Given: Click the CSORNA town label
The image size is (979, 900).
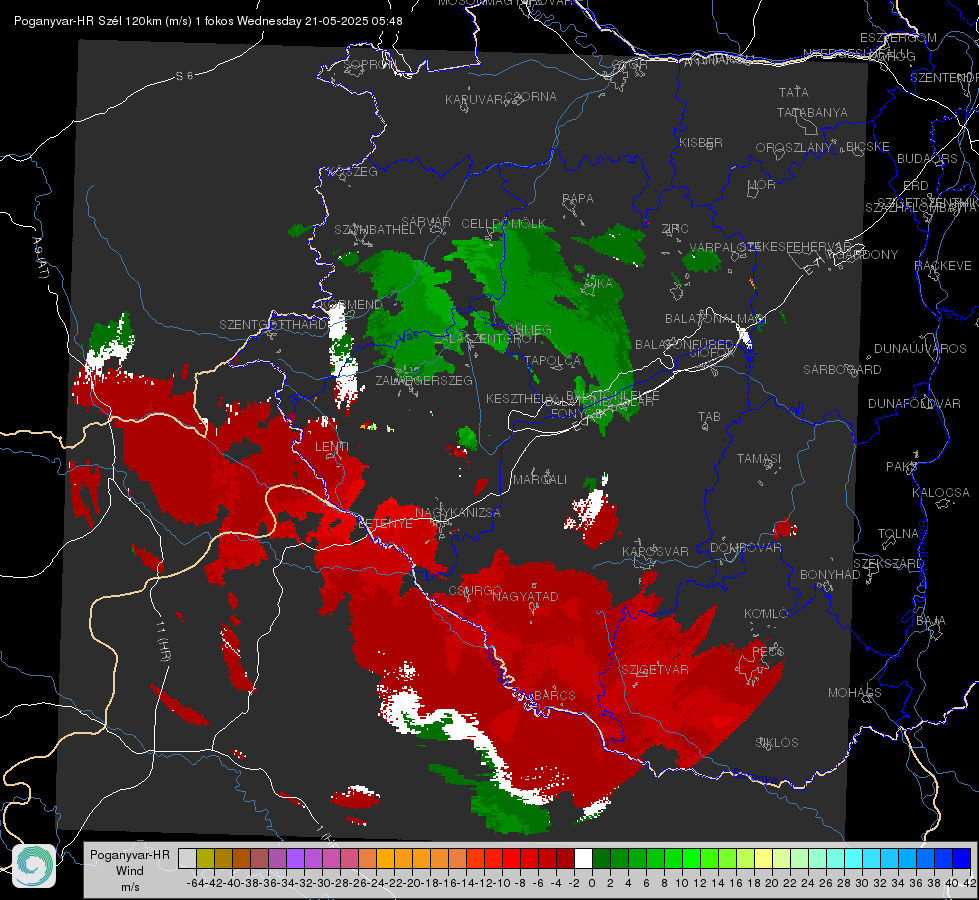Looking at the screenshot, I should (x=531, y=97).
